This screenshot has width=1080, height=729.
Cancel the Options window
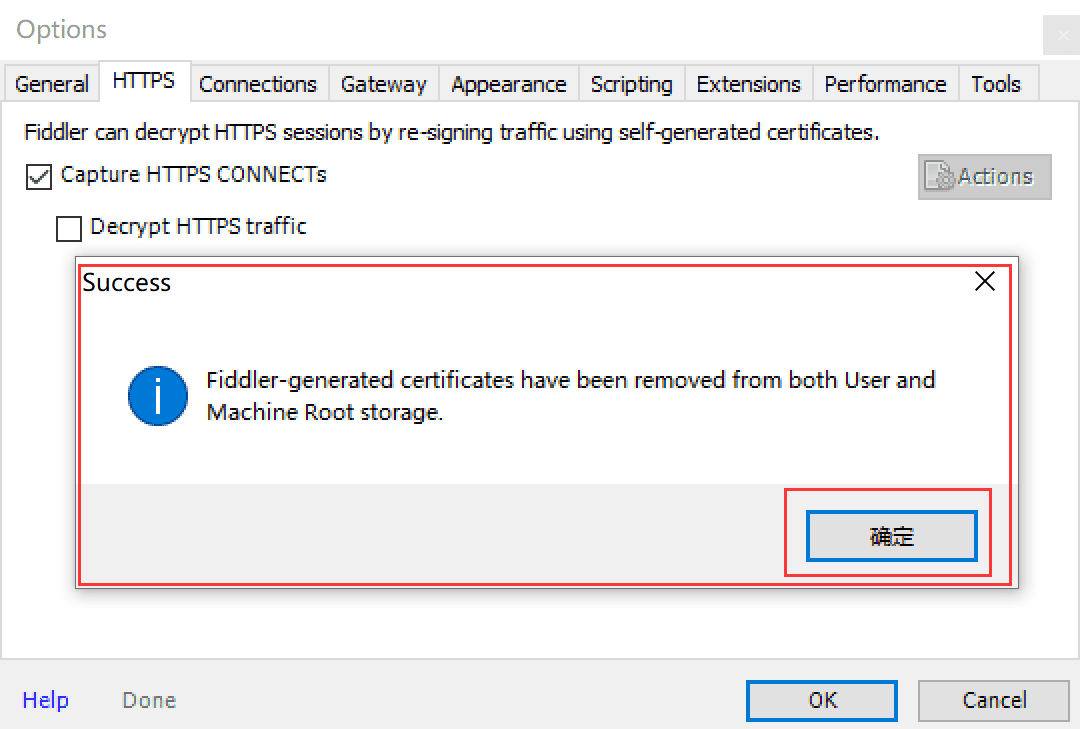[994, 701]
